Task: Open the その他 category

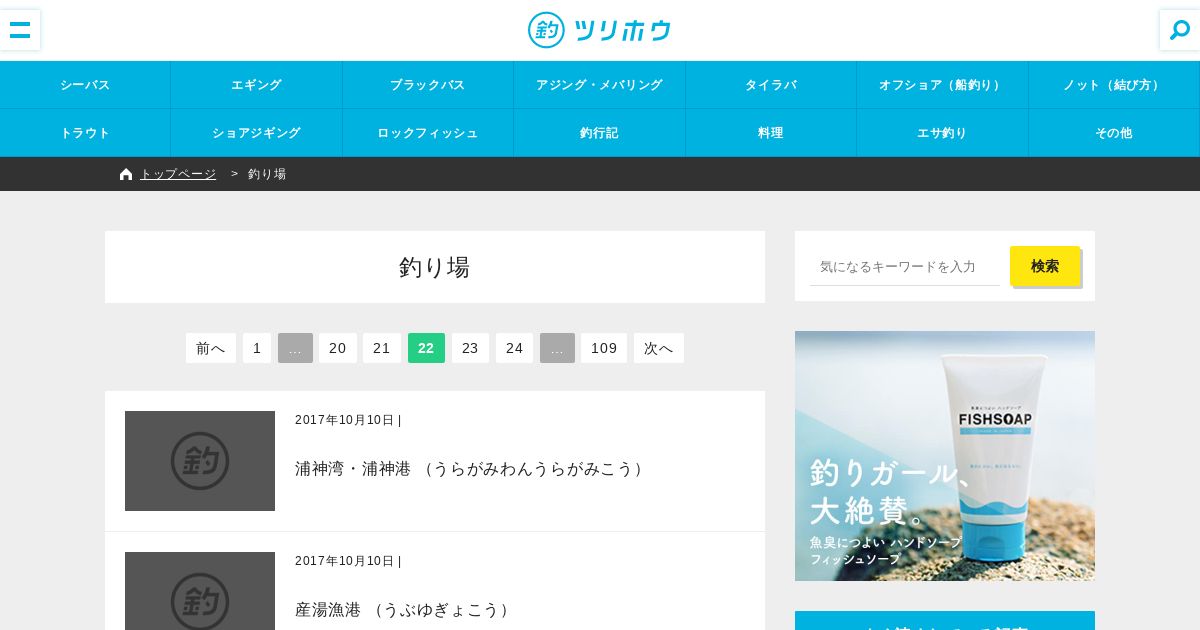Action: (x=1114, y=133)
